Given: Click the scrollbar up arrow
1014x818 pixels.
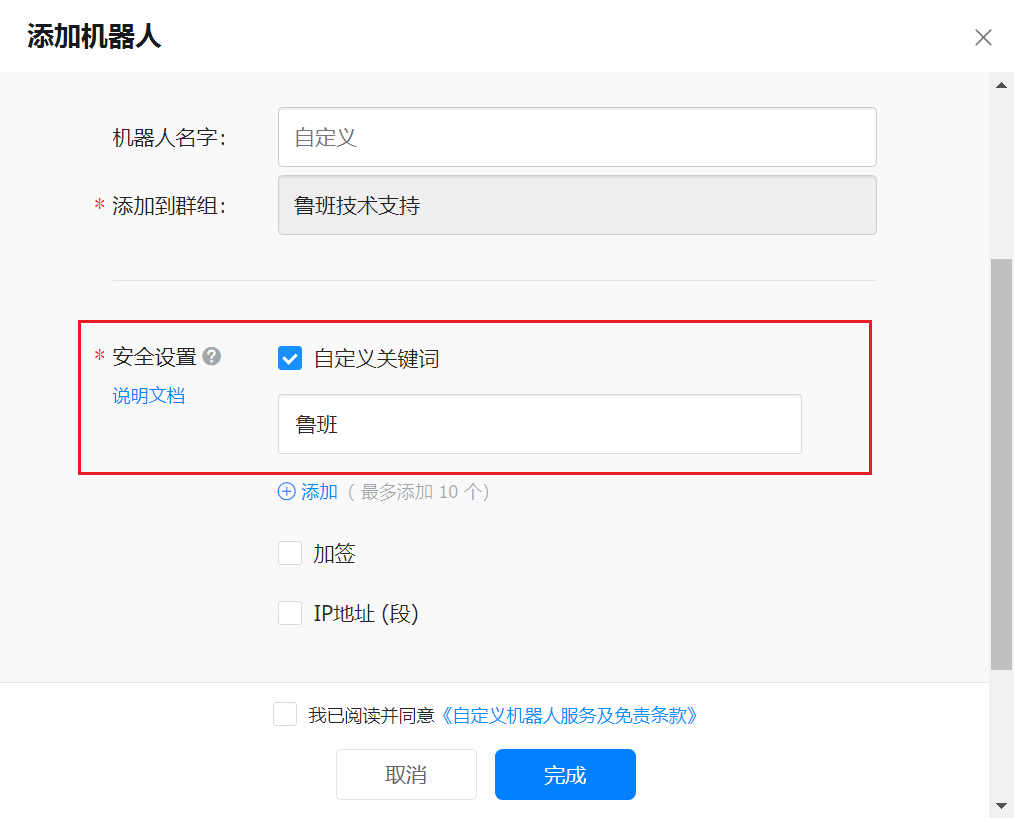Looking at the screenshot, I should tap(1001, 85).
